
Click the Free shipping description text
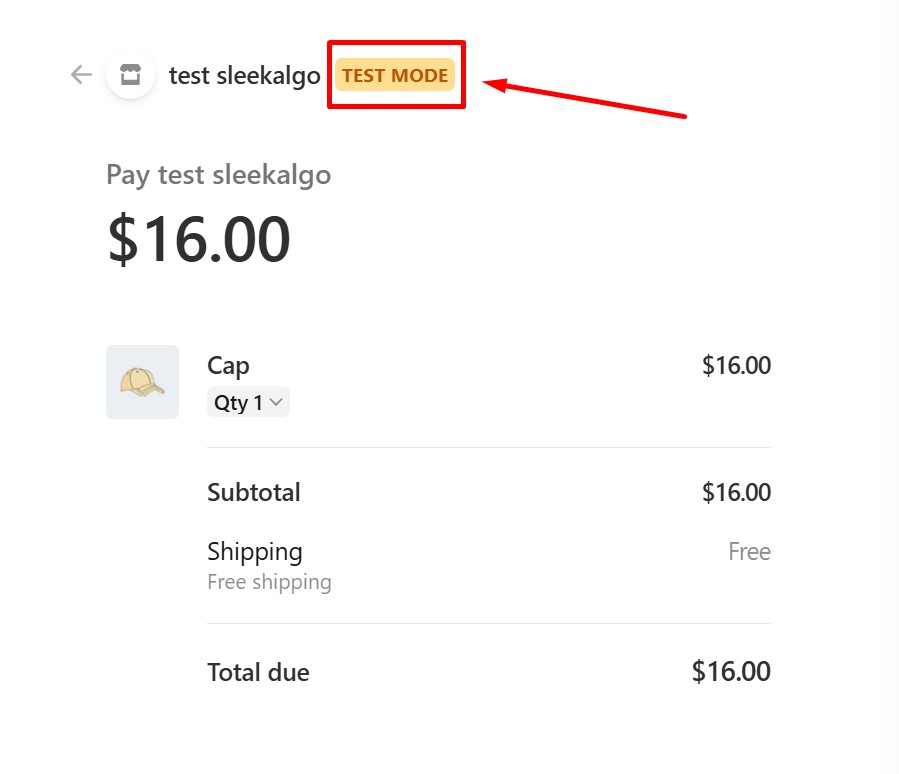coord(269,582)
